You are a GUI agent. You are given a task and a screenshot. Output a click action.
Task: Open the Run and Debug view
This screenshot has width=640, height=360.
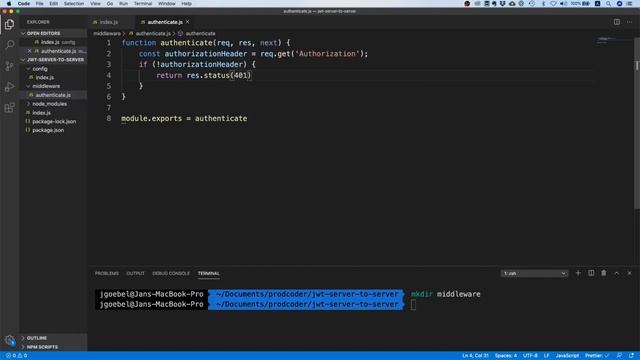(x=9, y=87)
